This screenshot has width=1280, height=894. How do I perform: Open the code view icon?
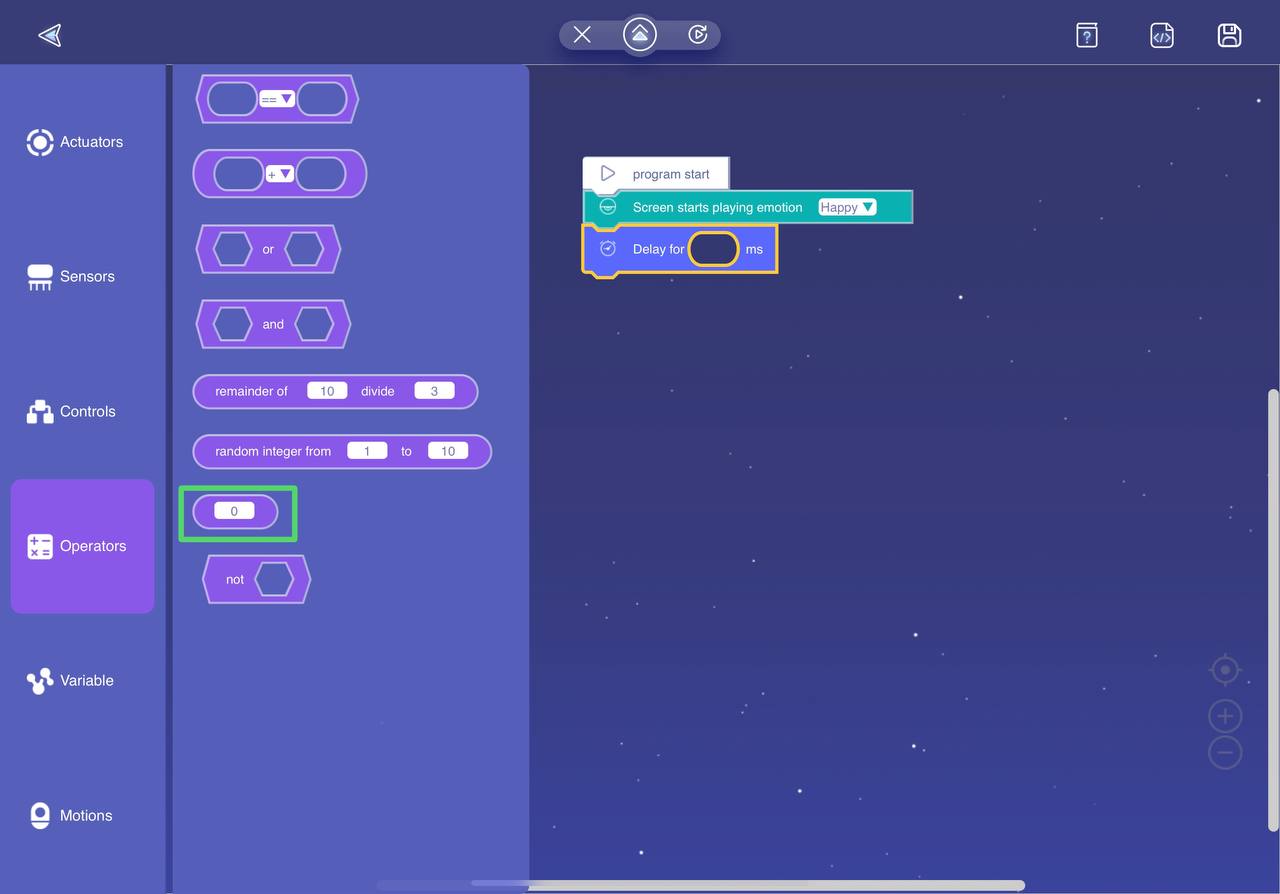tap(1161, 35)
